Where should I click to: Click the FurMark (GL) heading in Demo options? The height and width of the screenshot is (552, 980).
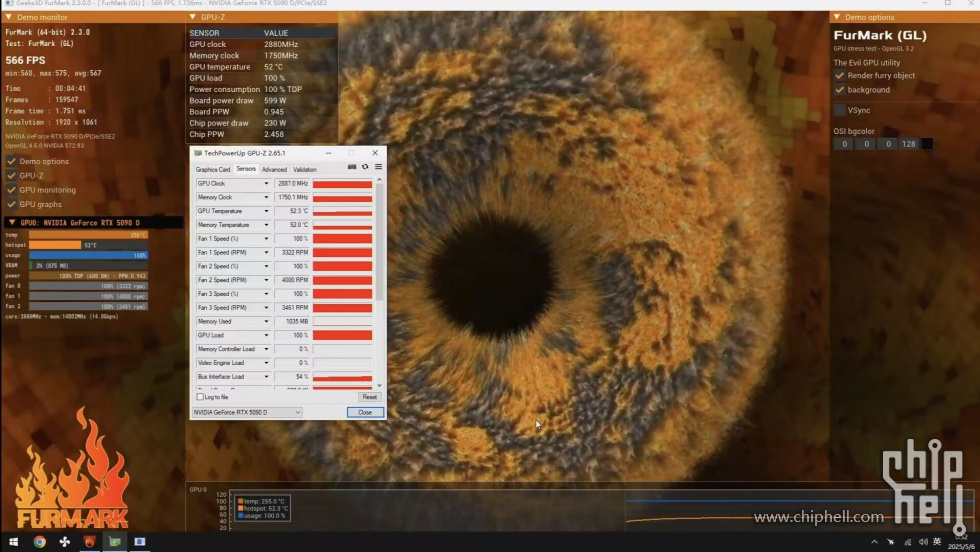click(880, 36)
